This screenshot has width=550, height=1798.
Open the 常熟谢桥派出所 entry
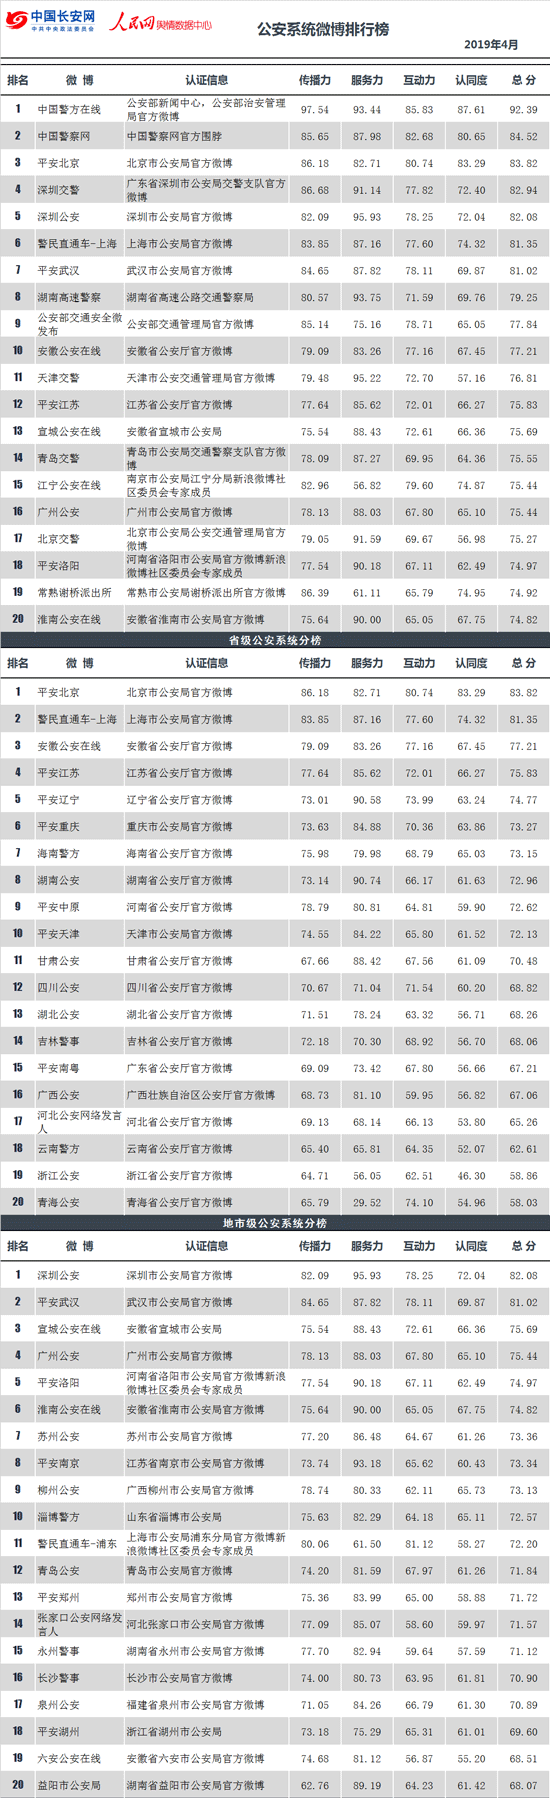click(74, 592)
